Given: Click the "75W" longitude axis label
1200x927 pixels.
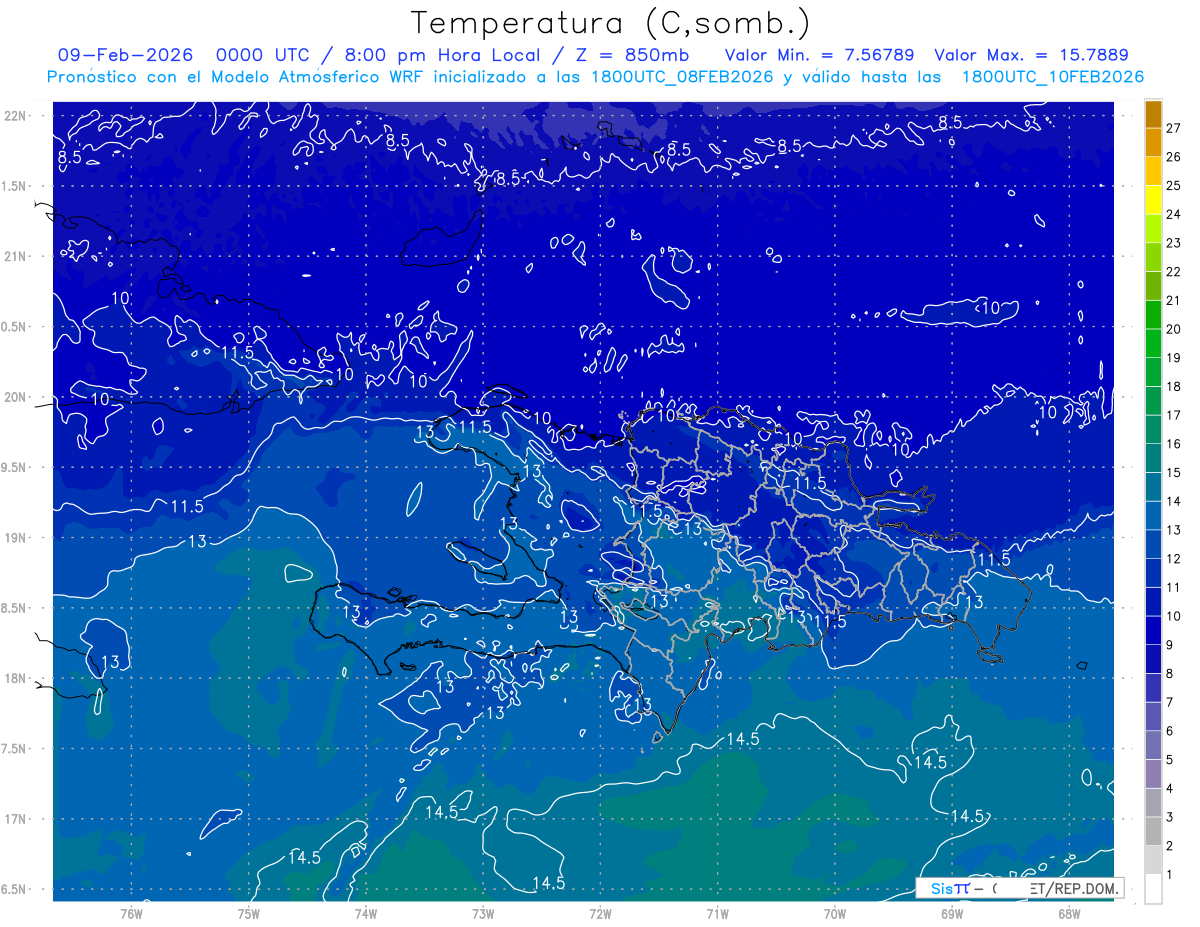Looking at the screenshot, I should (x=249, y=914).
